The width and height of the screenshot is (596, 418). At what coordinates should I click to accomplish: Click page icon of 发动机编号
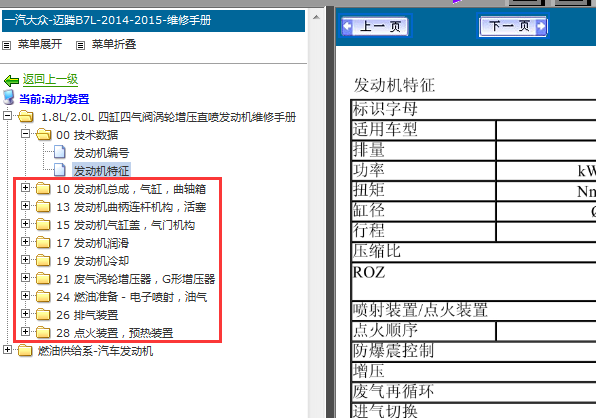(60, 152)
